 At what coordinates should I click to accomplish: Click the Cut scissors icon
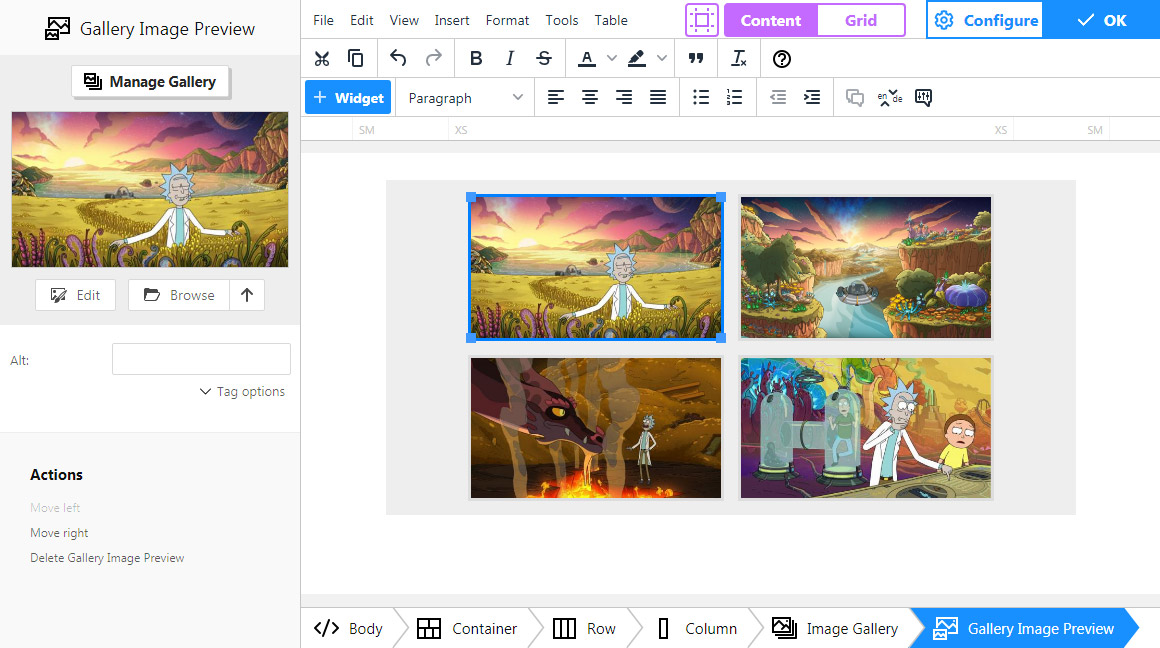pos(322,58)
